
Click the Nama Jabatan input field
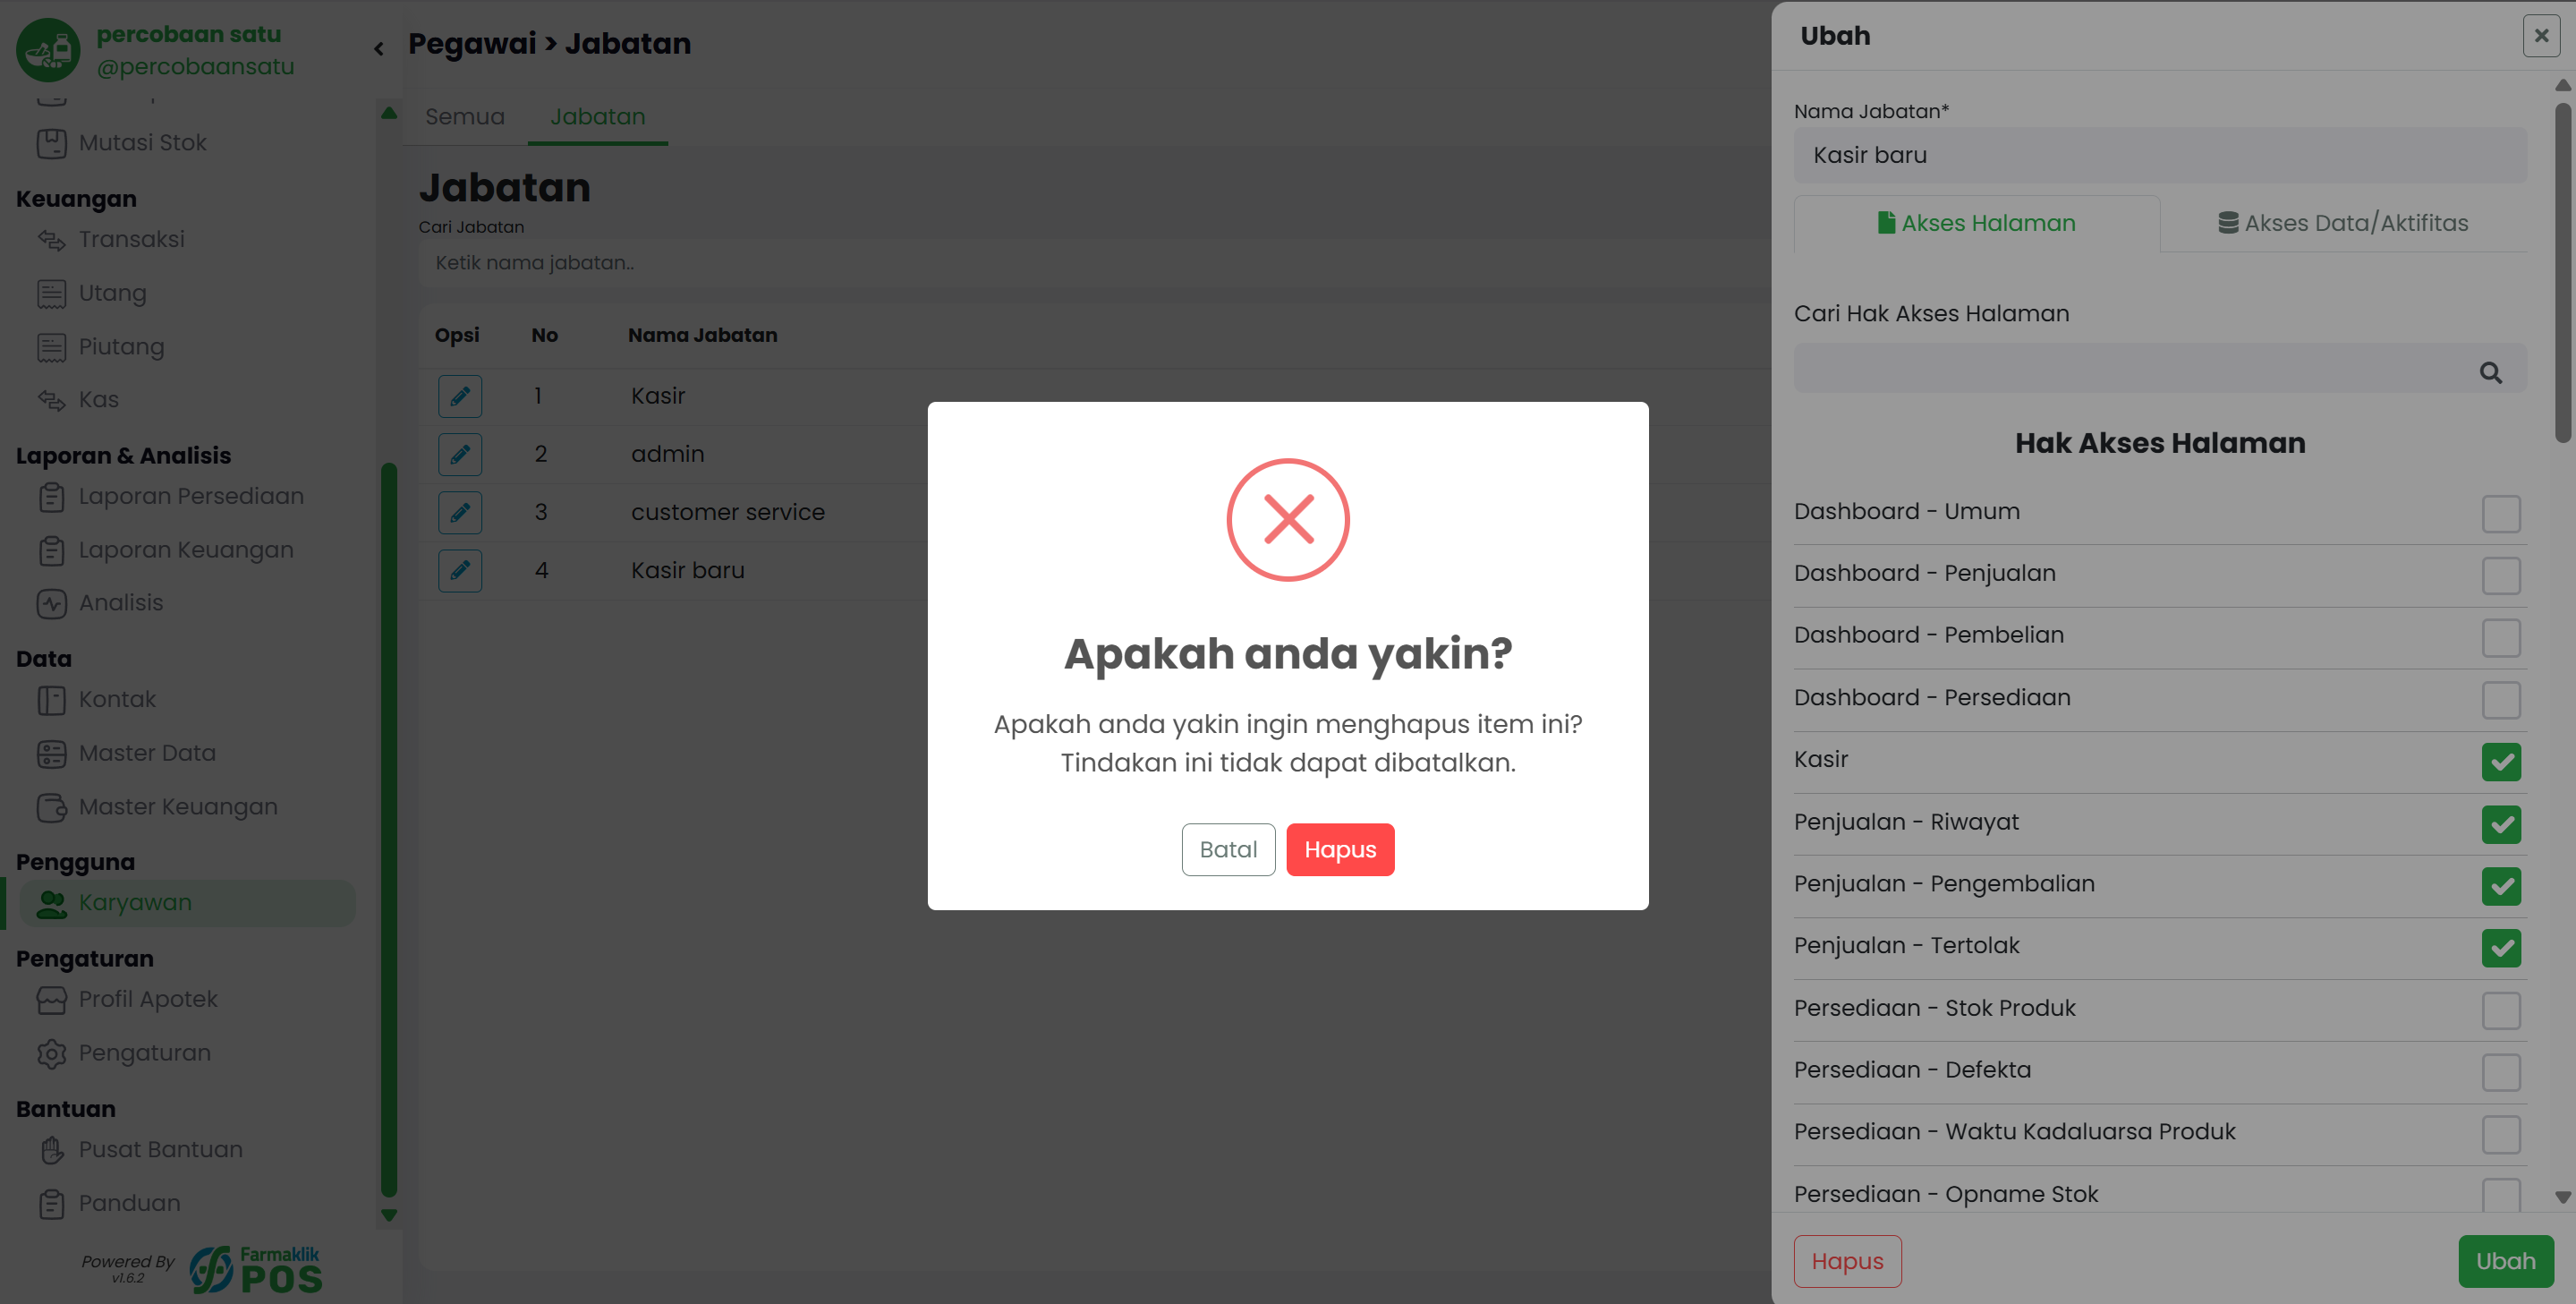point(2160,155)
